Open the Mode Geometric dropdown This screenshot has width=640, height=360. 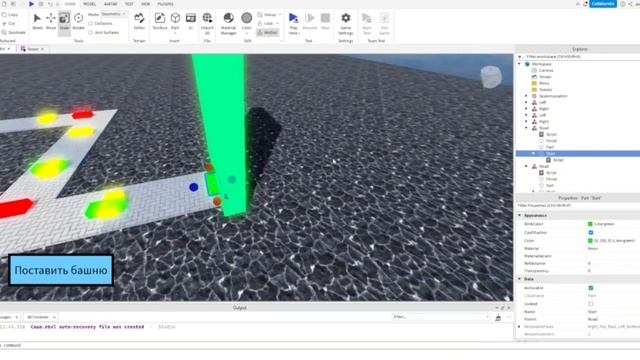point(113,14)
